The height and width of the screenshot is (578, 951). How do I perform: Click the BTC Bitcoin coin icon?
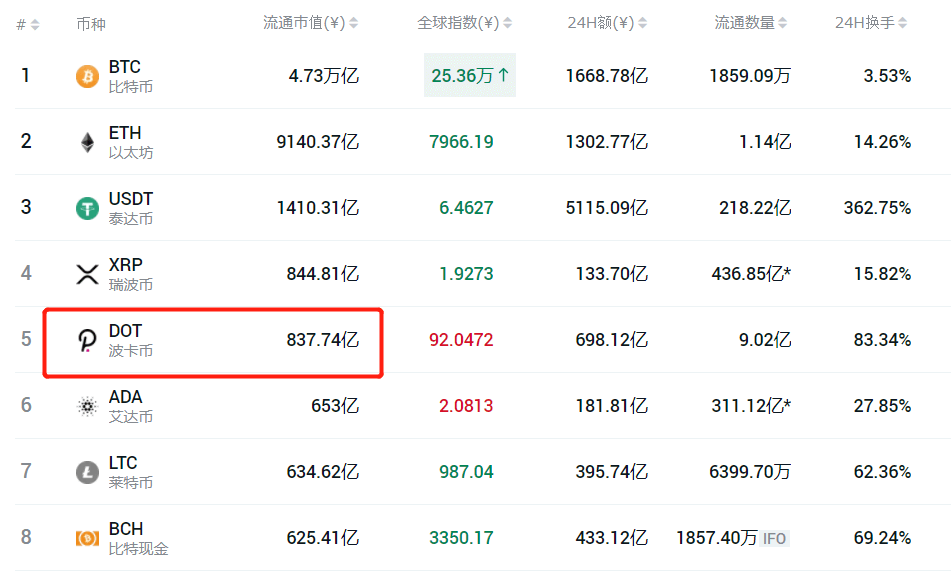tap(87, 76)
